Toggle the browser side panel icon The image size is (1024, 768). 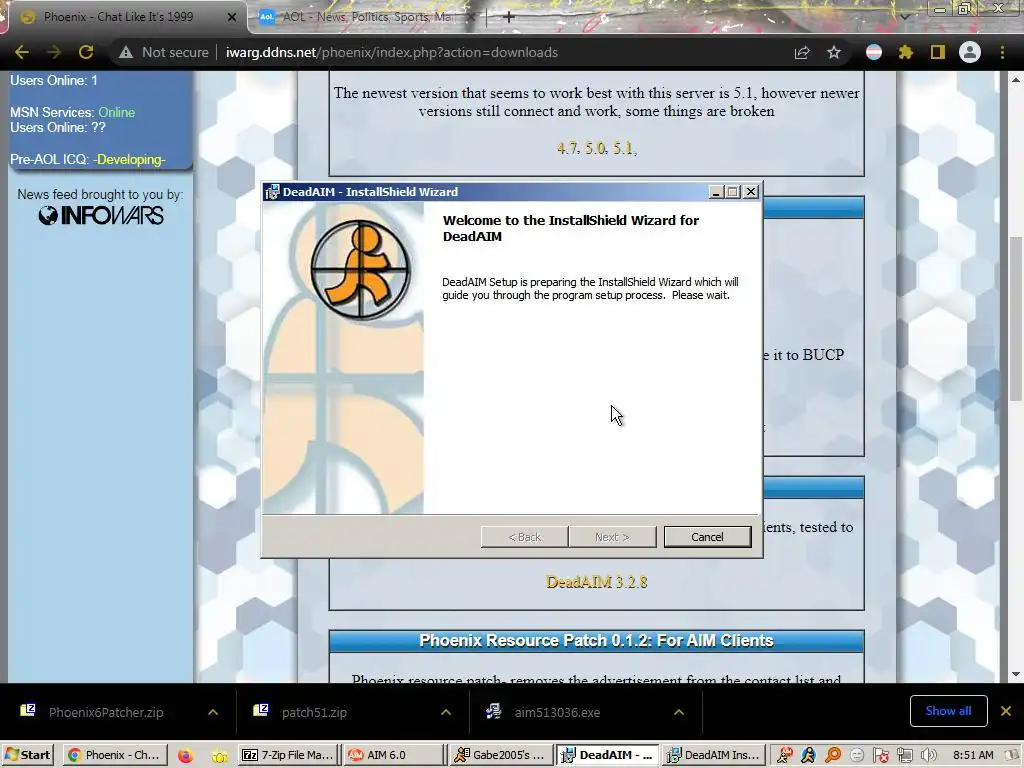pos(938,52)
